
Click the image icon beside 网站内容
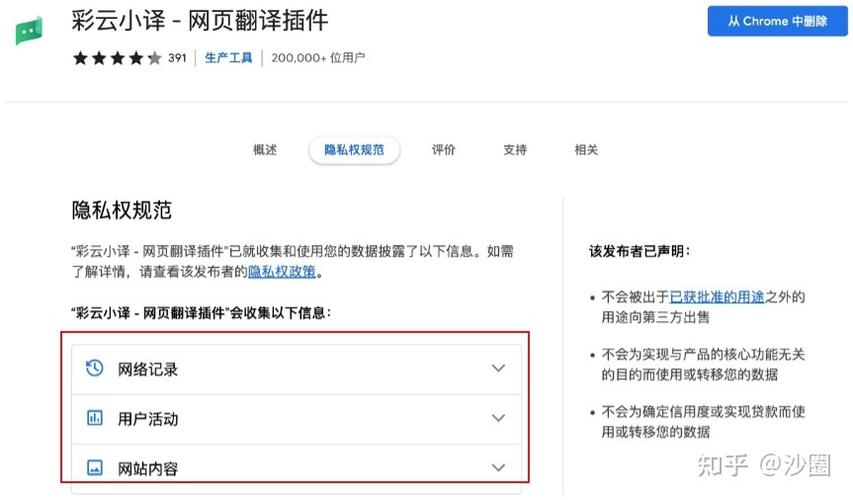(95, 467)
